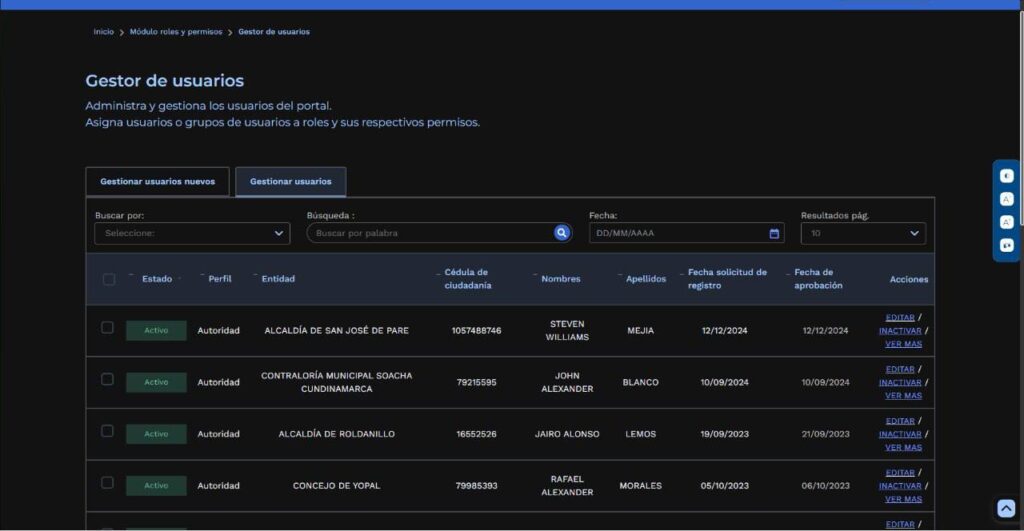The image size is (1024, 531).
Task: Check the select-all checkbox in table header
Action: pos(109,280)
